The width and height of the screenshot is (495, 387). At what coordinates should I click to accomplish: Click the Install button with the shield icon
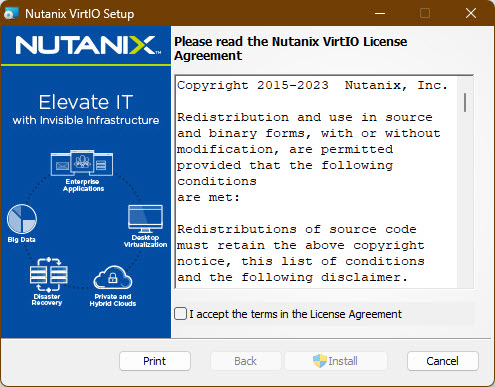(336, 361)
